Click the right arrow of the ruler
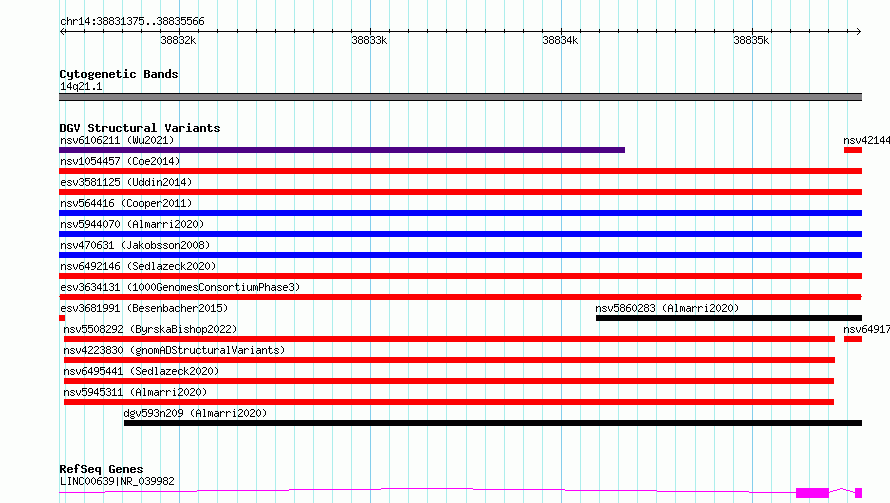This screenshot has height=503, width=890. tap(859, 31)
